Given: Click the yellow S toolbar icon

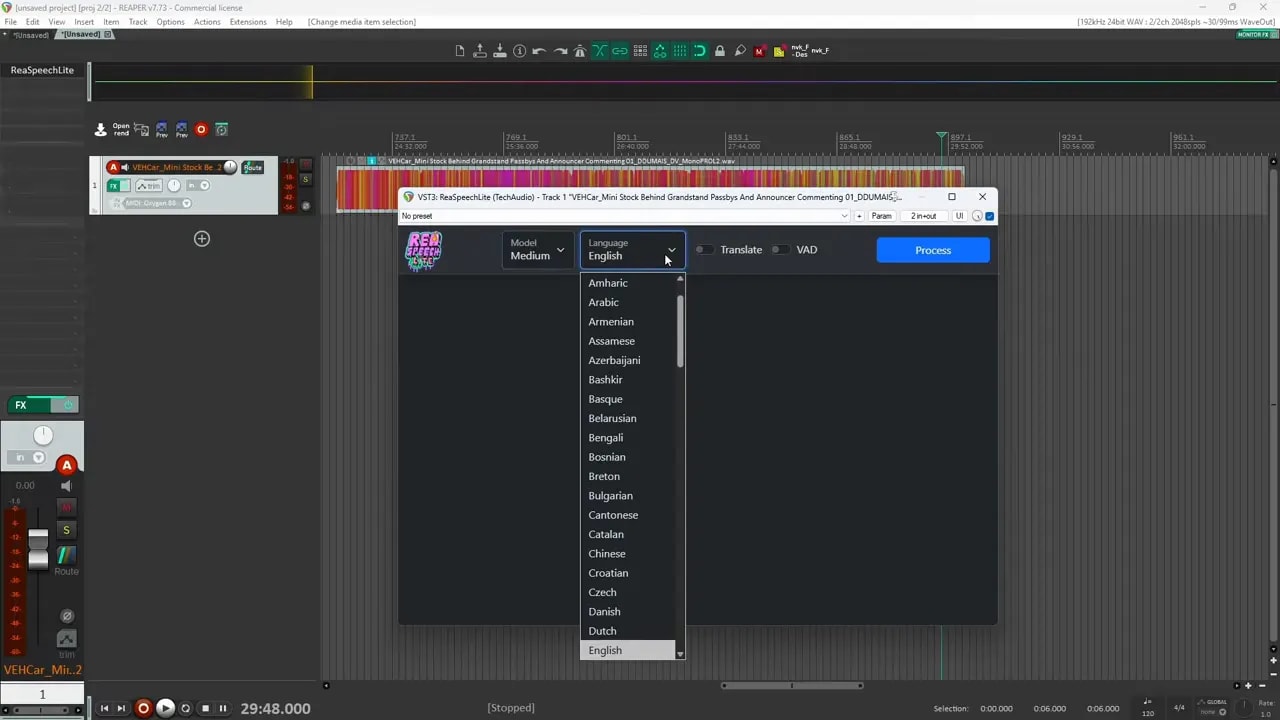Looking at the screenshot, I should [780, 51].
